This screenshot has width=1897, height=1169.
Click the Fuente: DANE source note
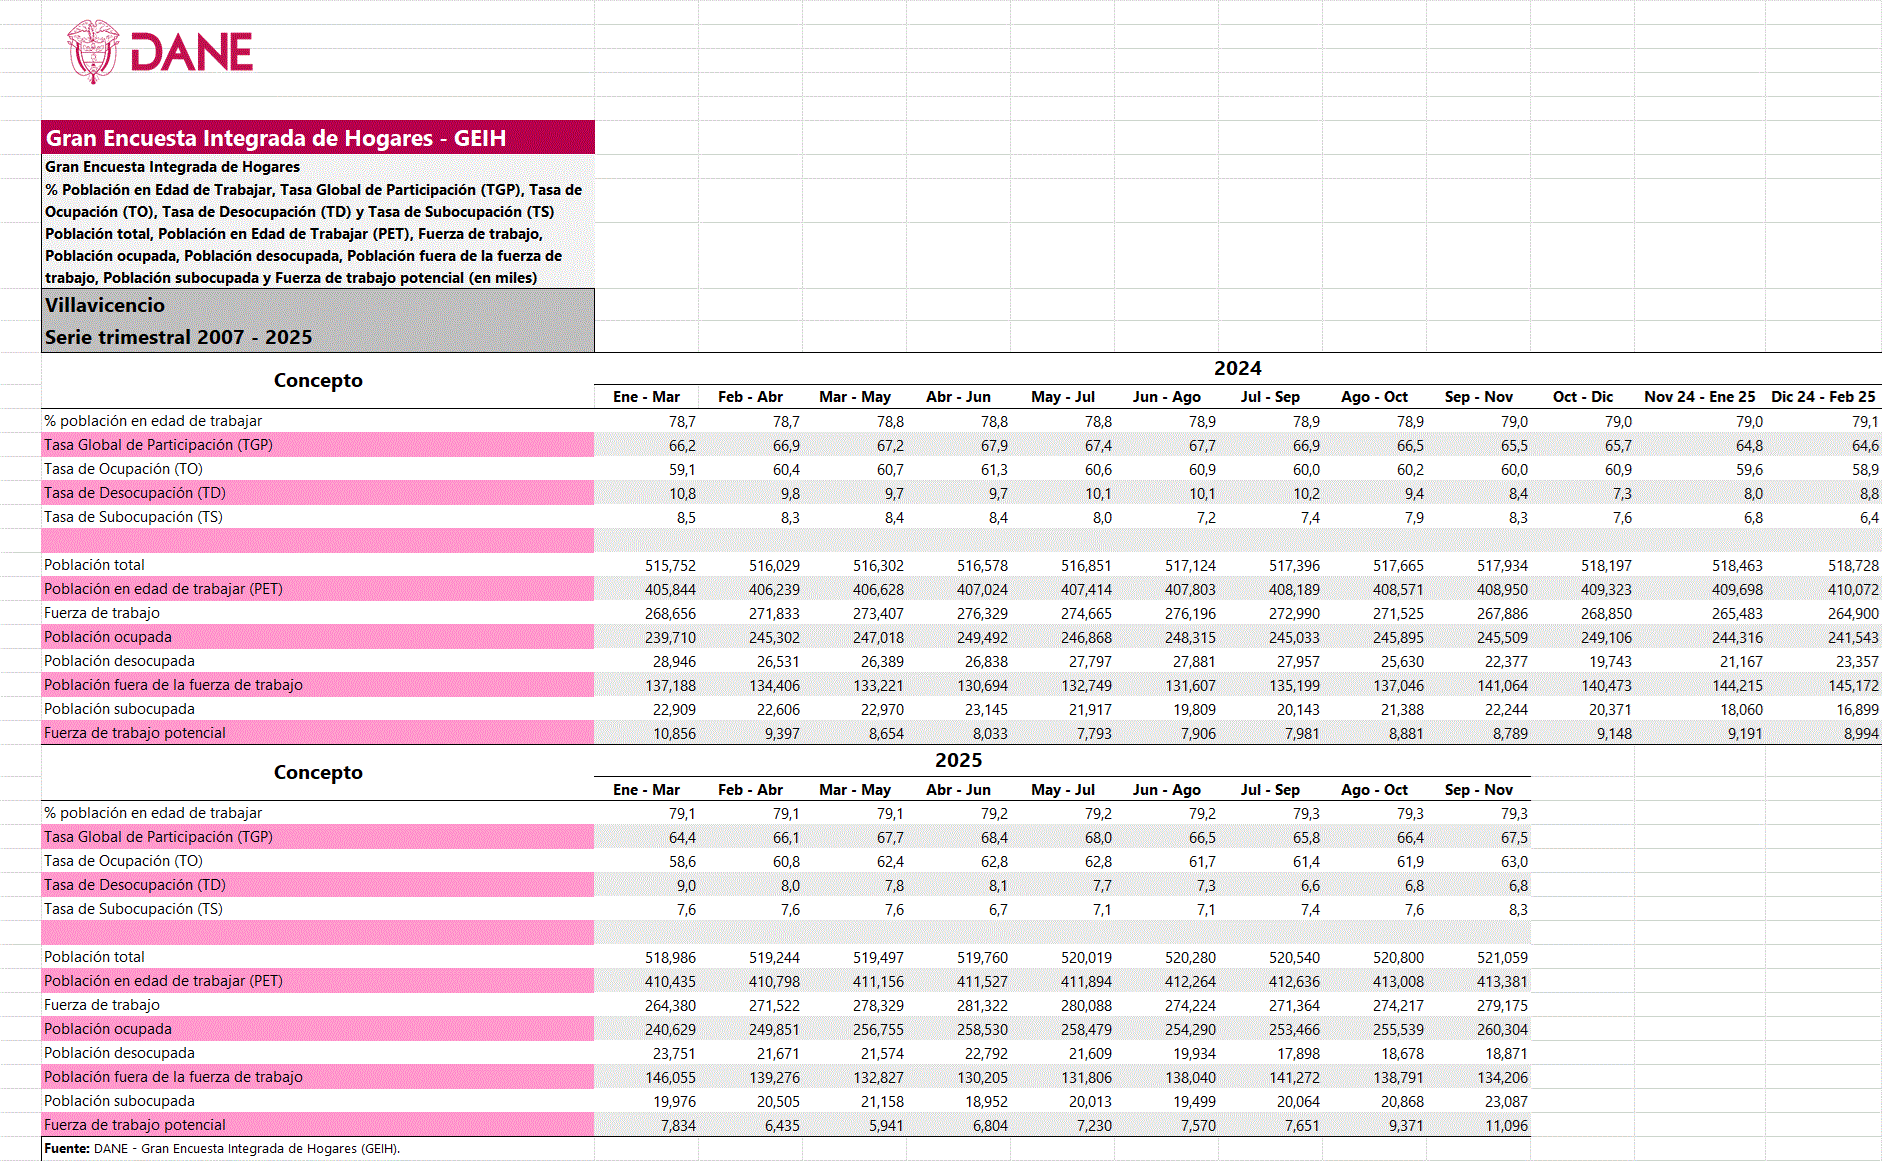tap(222, 1149)
